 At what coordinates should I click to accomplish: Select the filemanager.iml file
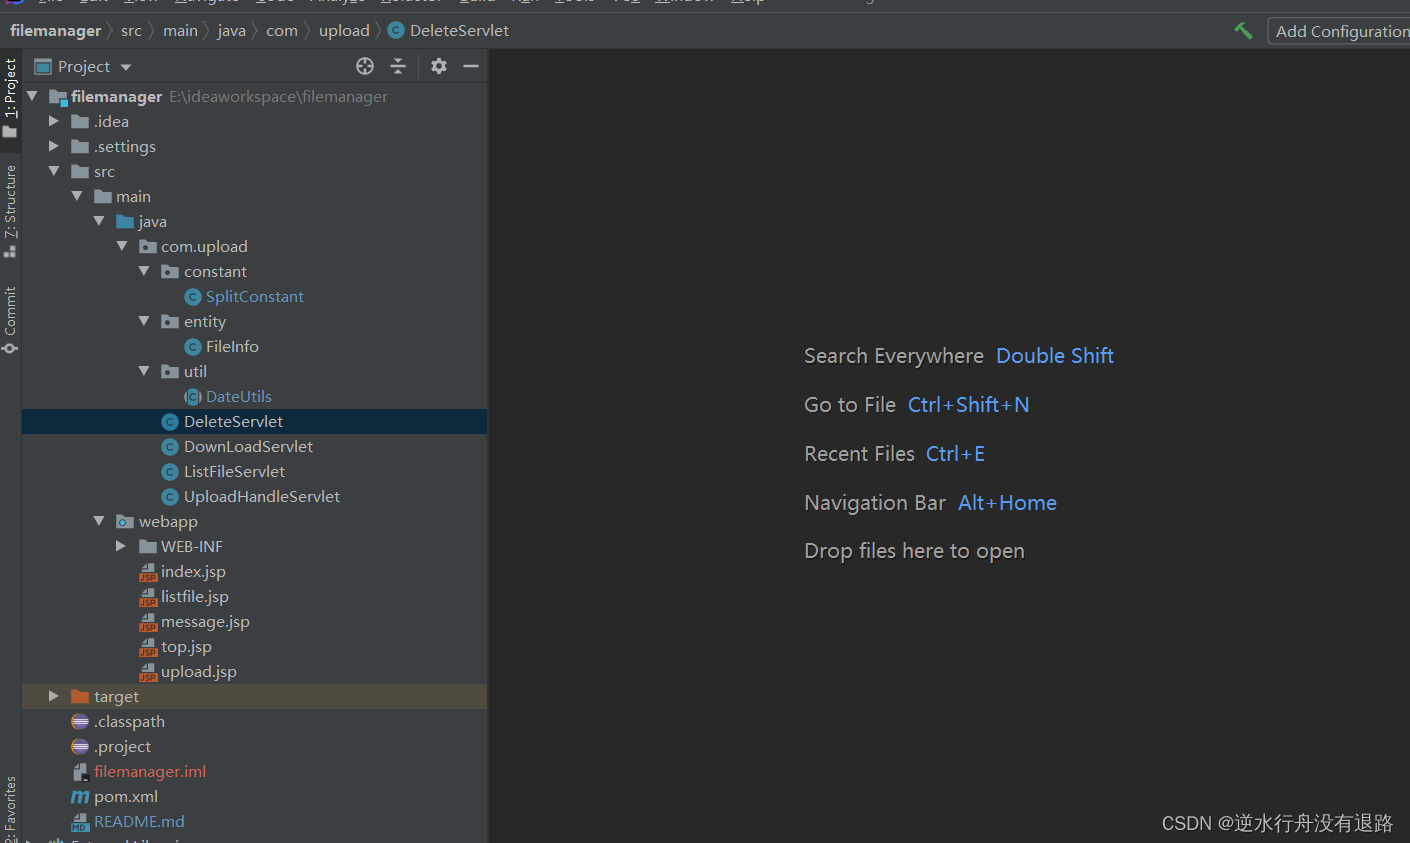[149, 772]
